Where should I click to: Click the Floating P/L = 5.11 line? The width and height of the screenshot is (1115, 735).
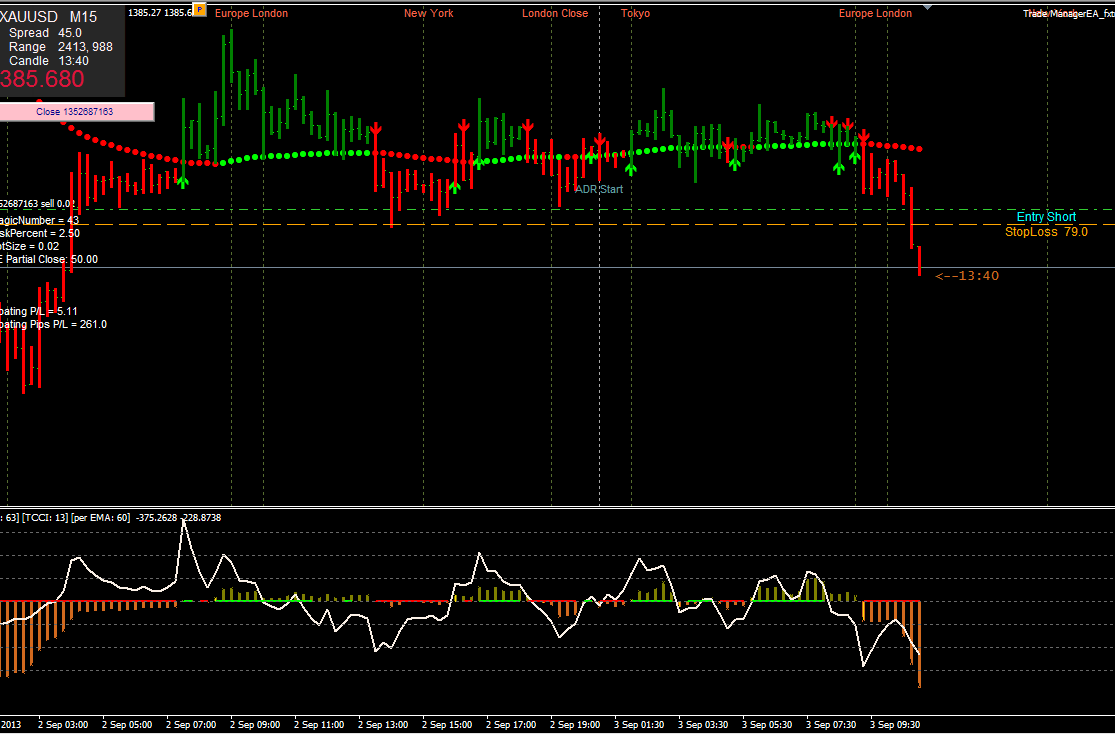(39, 311)
